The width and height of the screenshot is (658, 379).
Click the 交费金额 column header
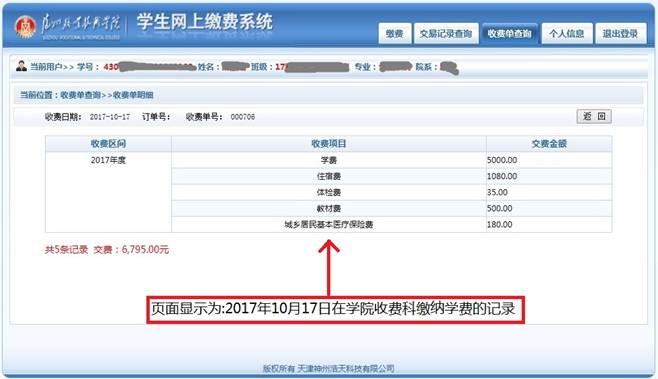click(x=549, y=144)
